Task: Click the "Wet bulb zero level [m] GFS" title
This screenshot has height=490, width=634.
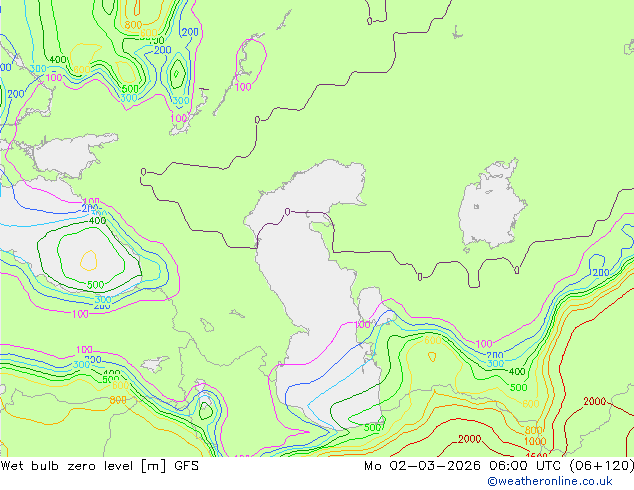Action: pos(100,466)
